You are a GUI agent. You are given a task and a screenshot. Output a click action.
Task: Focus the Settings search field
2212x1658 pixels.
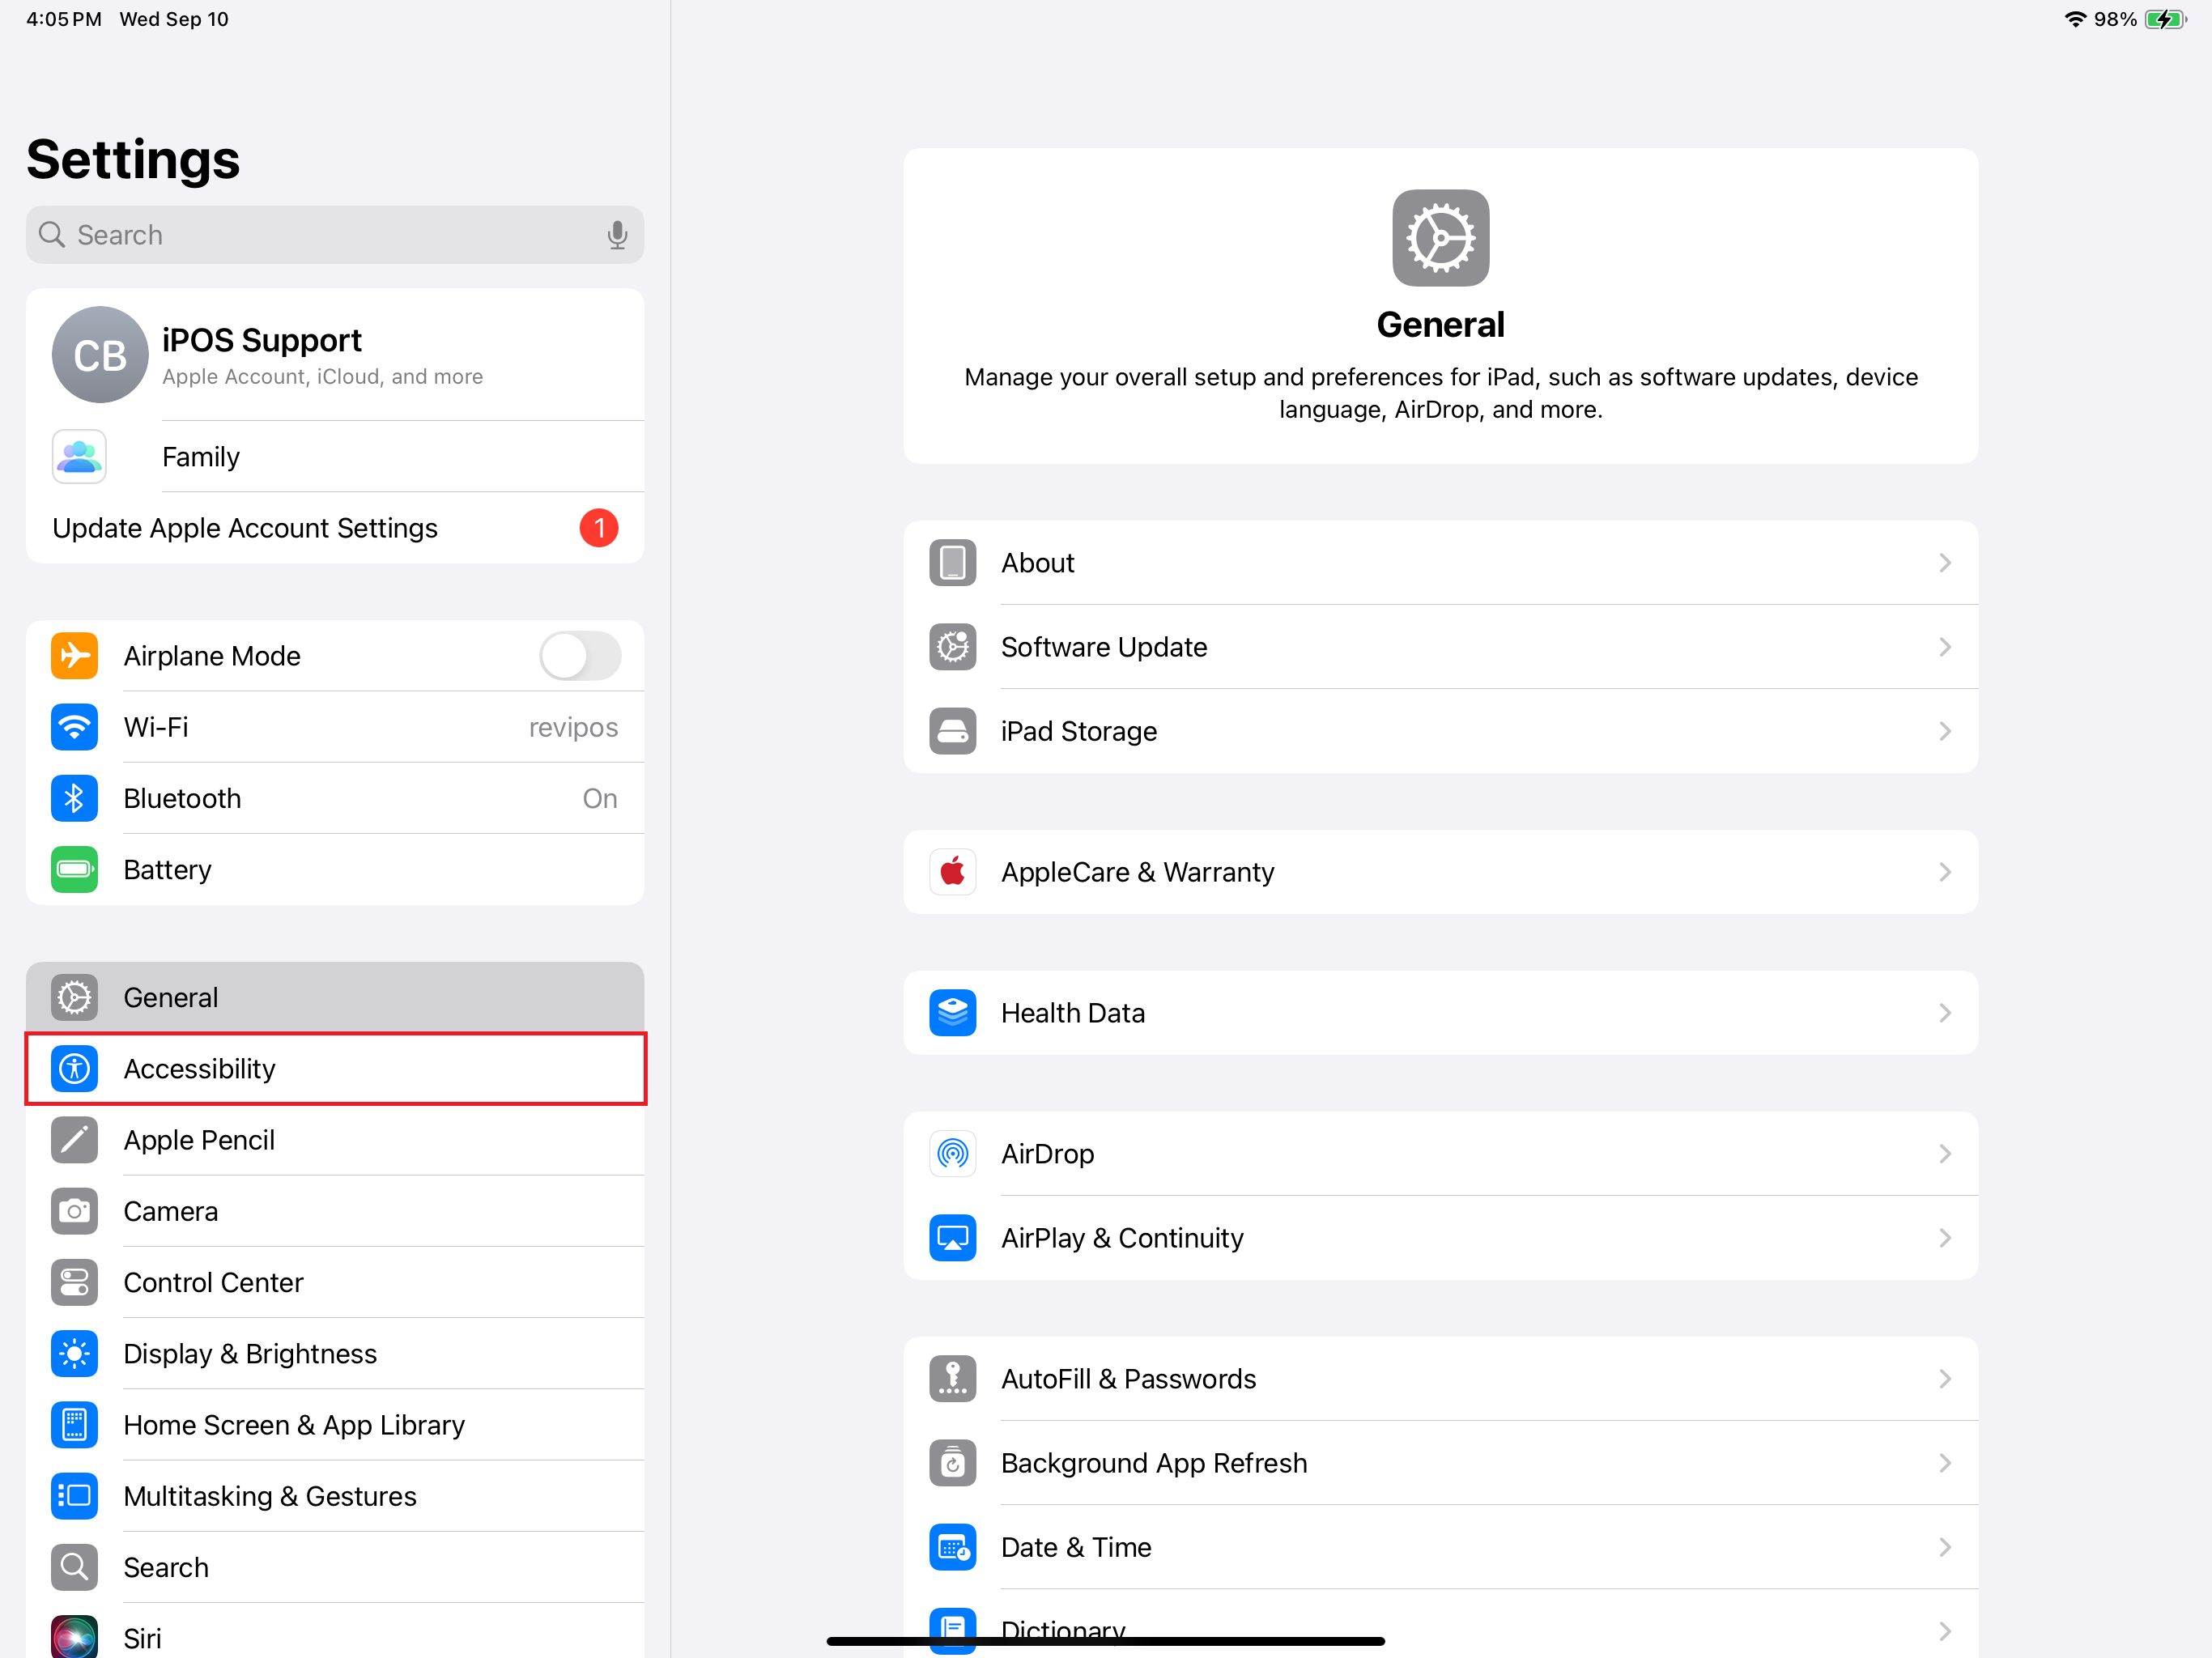[335, 235]
